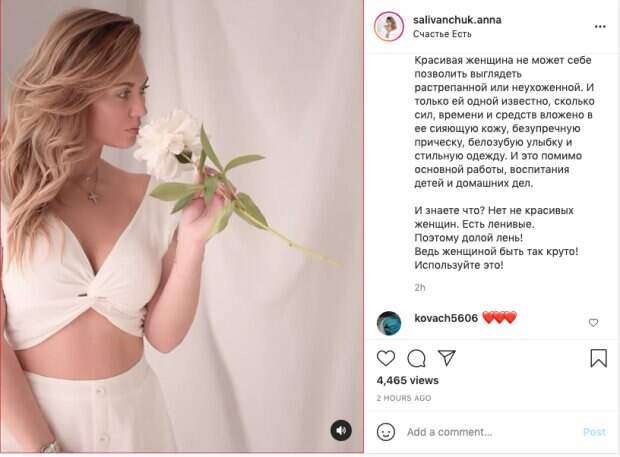Click salivanchuk.anna profile avatar
This screenshot has width=620, height=457.
click(387, 27)
